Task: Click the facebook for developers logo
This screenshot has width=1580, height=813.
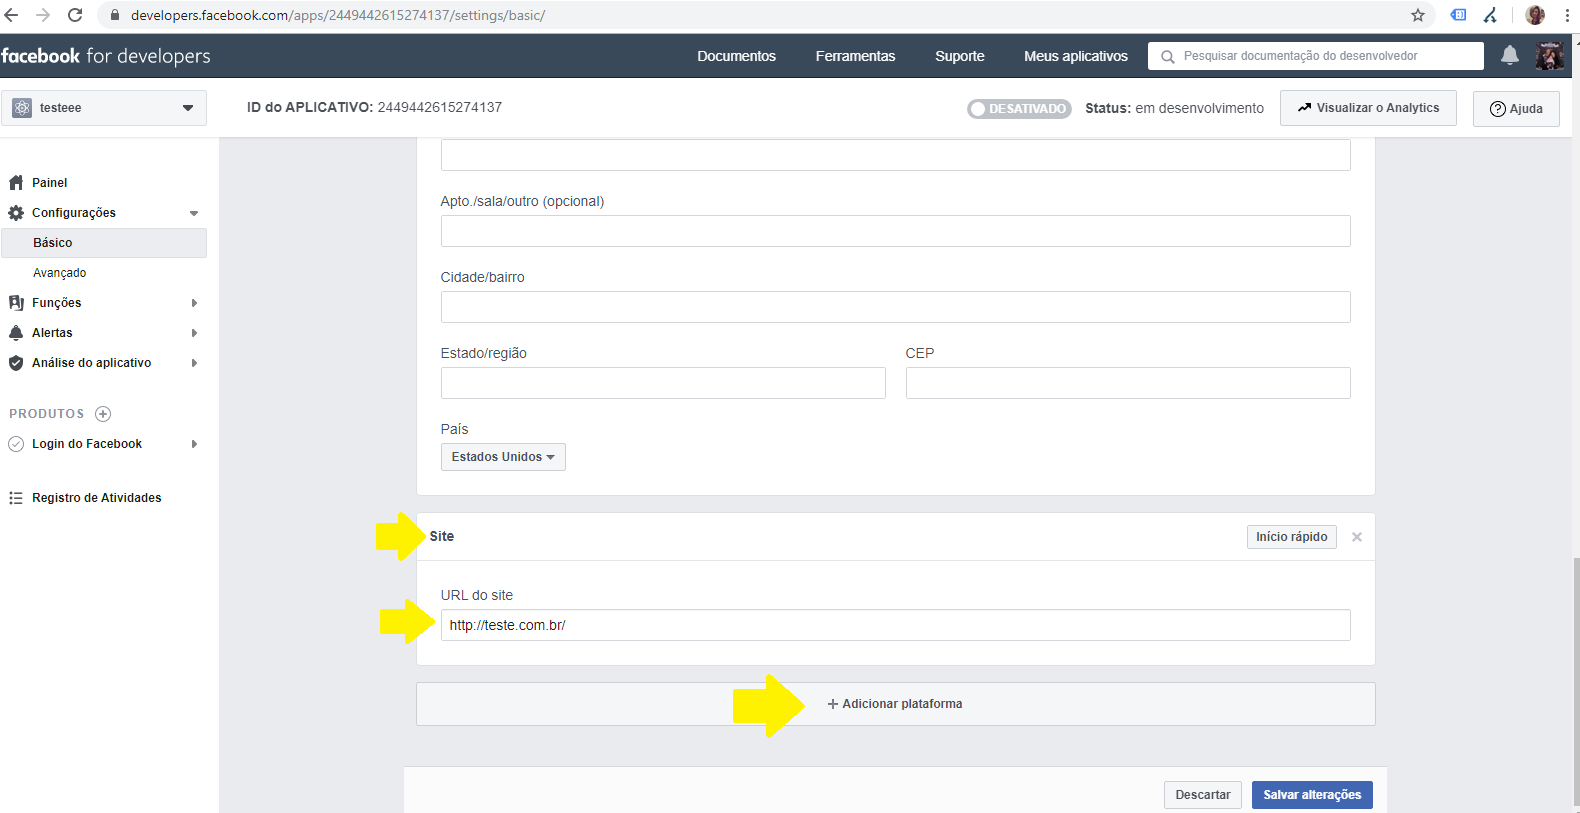Action: coord(105,56)
